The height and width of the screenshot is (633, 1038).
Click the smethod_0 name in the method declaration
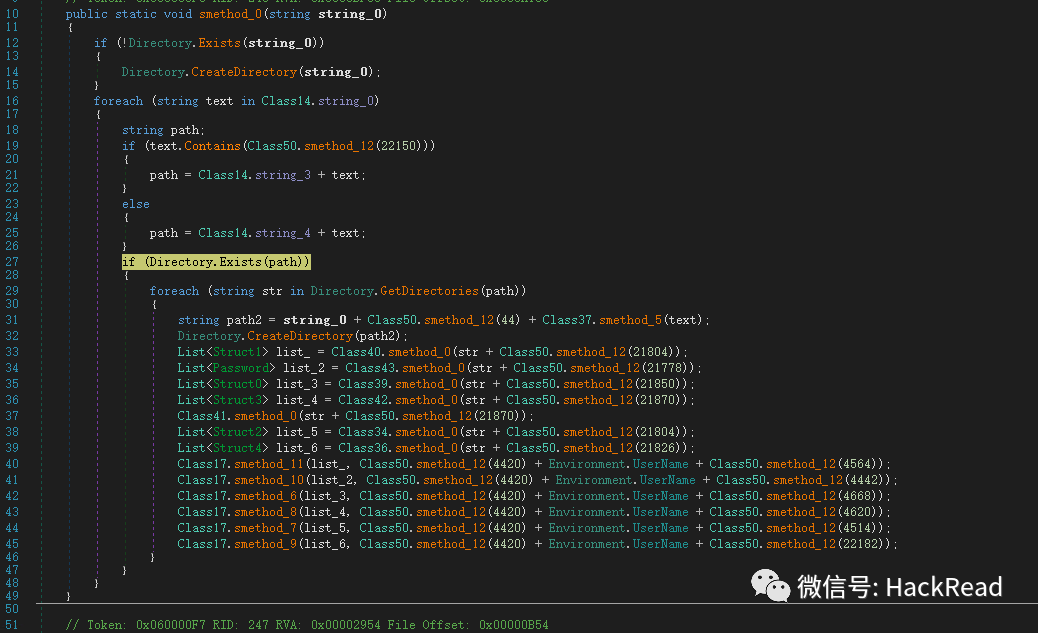(230, 14)
